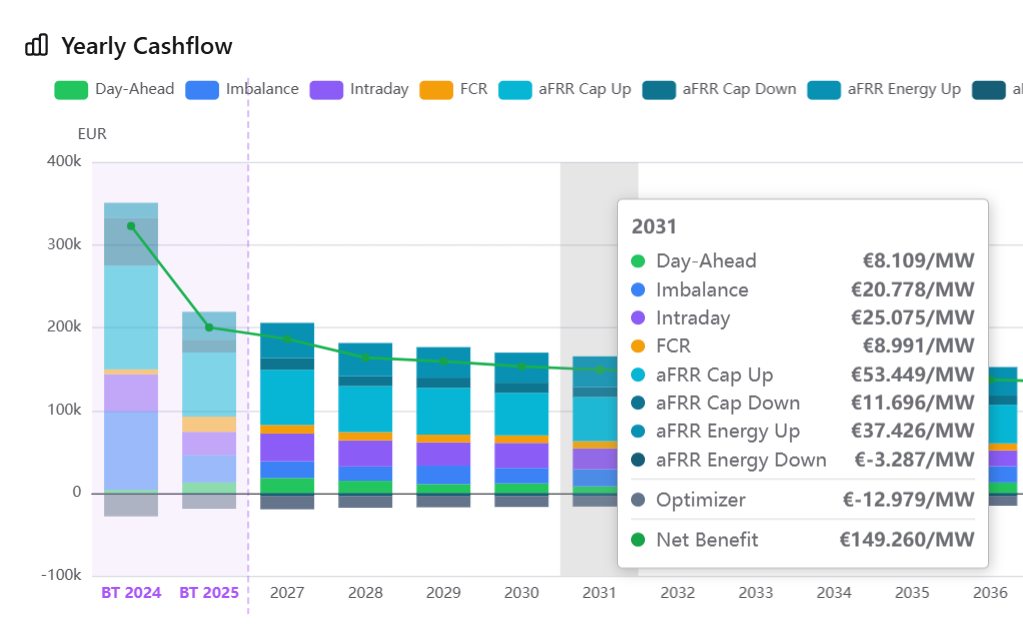1023x625 pixels.
Task: Click Net Benefit line point at BT 2025
Action: [x=209, y=327]
